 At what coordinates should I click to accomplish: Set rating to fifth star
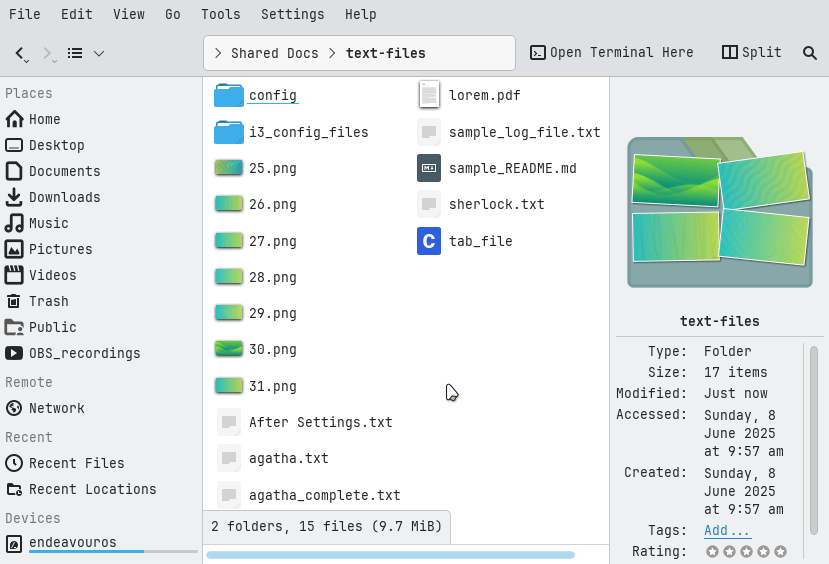point(780,552)
